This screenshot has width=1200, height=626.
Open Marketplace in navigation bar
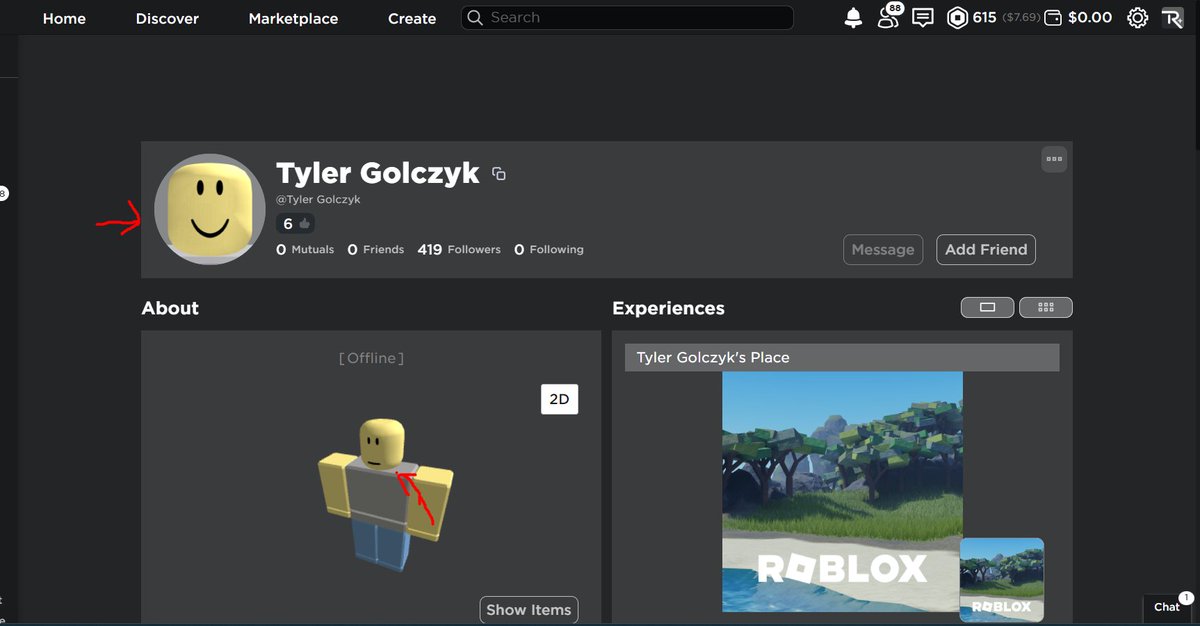pyautogui.click(x=293, y=18)
